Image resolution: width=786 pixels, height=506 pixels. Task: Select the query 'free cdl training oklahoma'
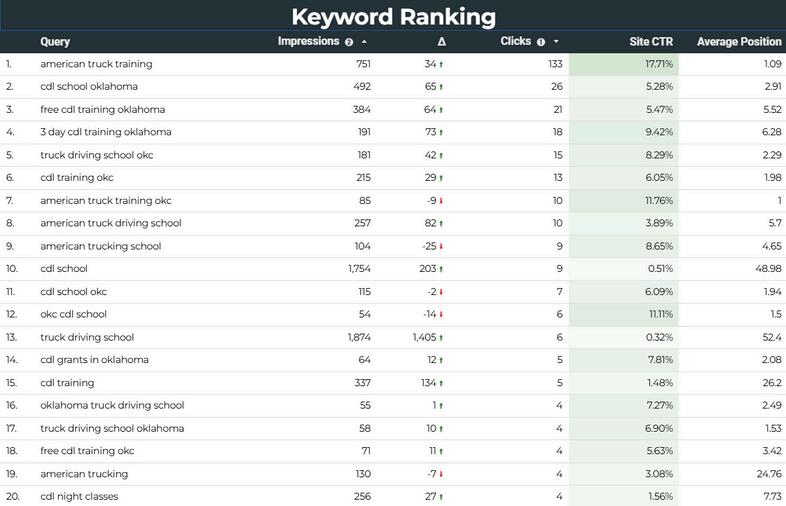pyautogui.click(x=102, y=110)
